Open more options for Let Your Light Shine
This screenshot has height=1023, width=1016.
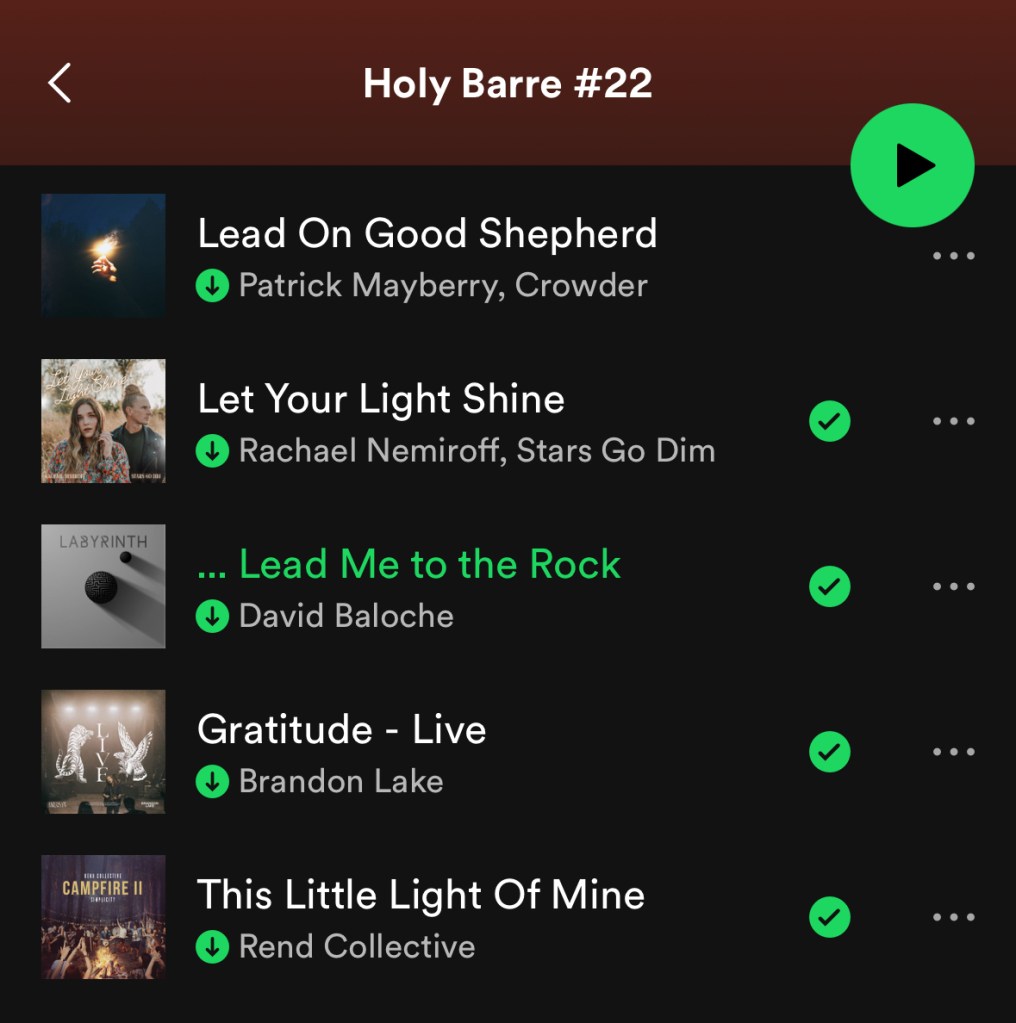953,421
